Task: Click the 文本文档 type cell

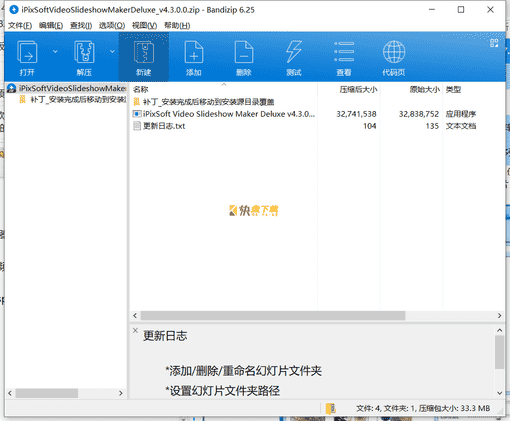Action: pyautogui.click(x=461, y=126)
